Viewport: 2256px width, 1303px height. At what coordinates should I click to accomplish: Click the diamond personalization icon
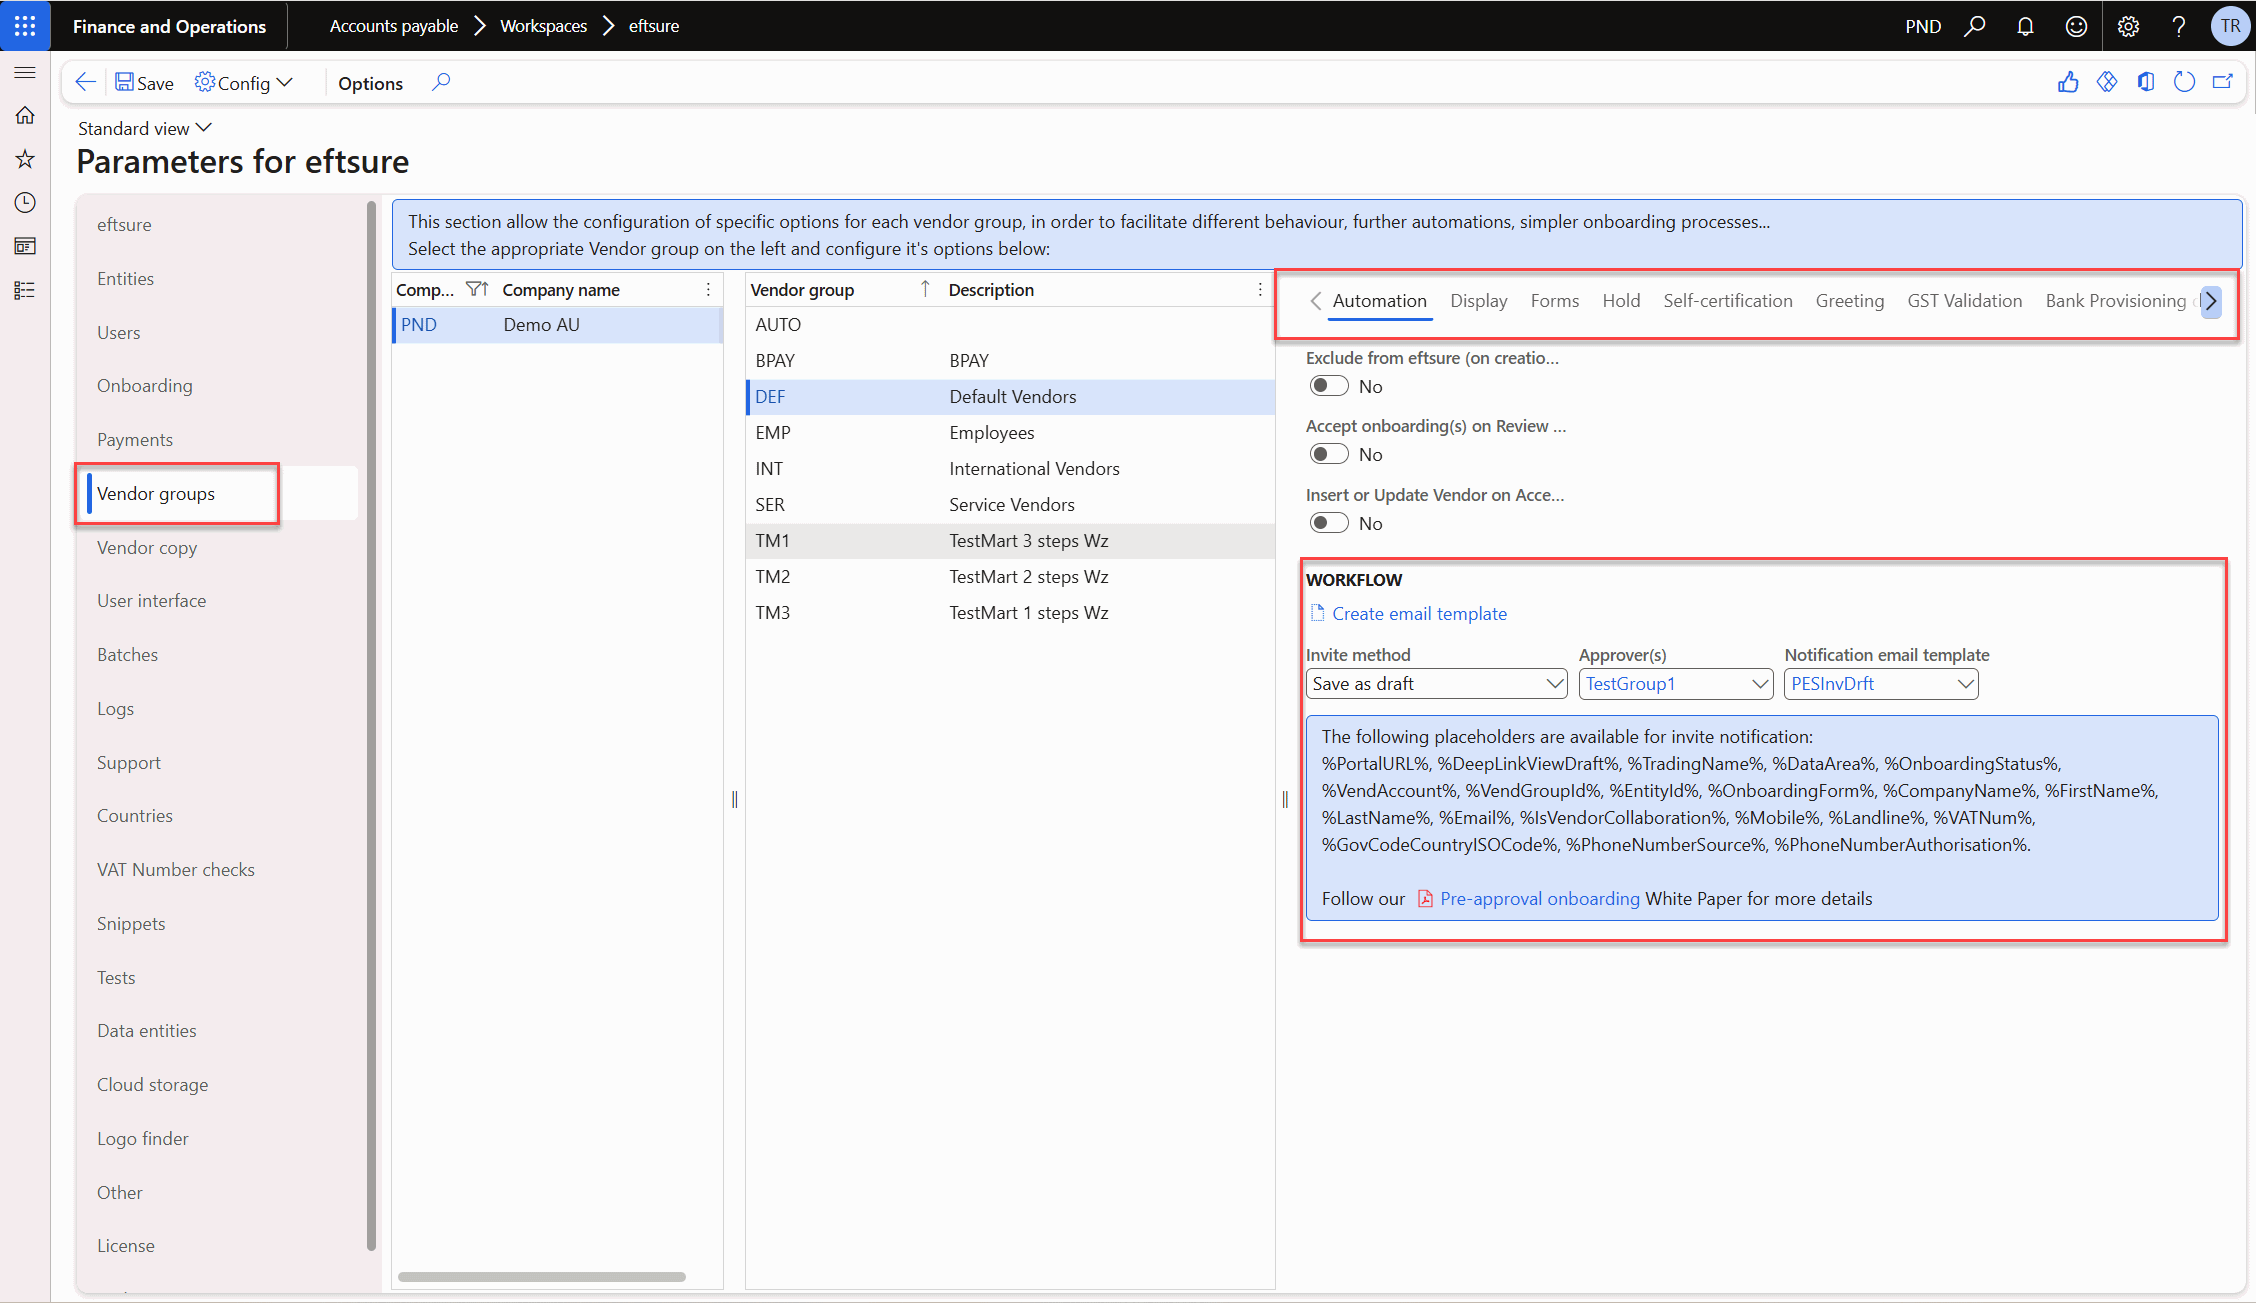pyautogui.click(x=2107, y=82)
